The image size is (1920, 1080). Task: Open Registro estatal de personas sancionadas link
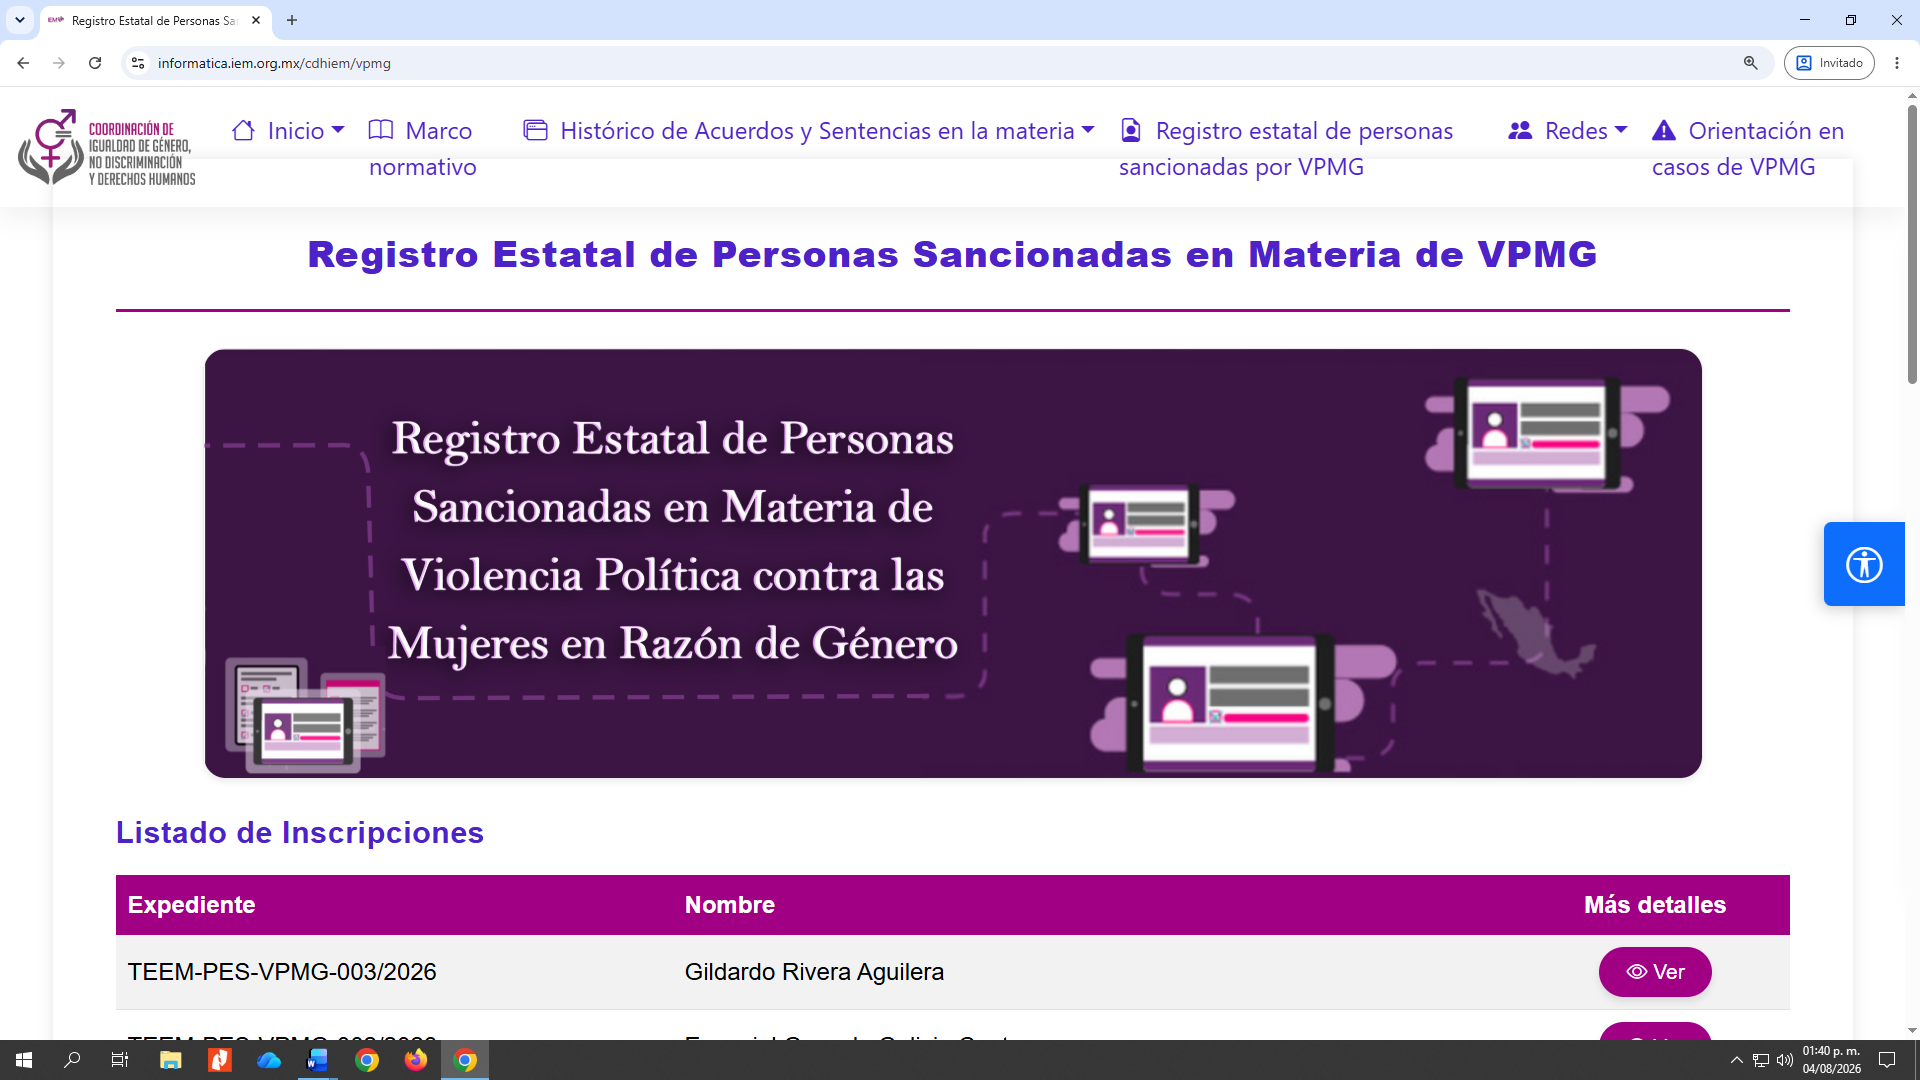pos(1286,149)
